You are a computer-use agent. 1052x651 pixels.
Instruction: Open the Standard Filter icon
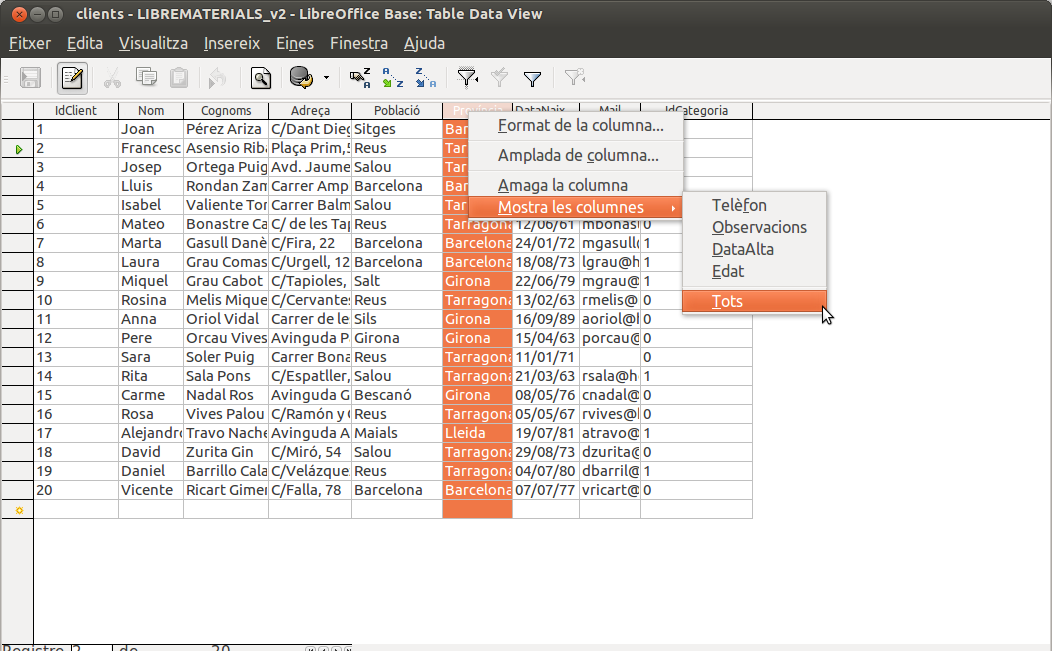coord(533,77)
